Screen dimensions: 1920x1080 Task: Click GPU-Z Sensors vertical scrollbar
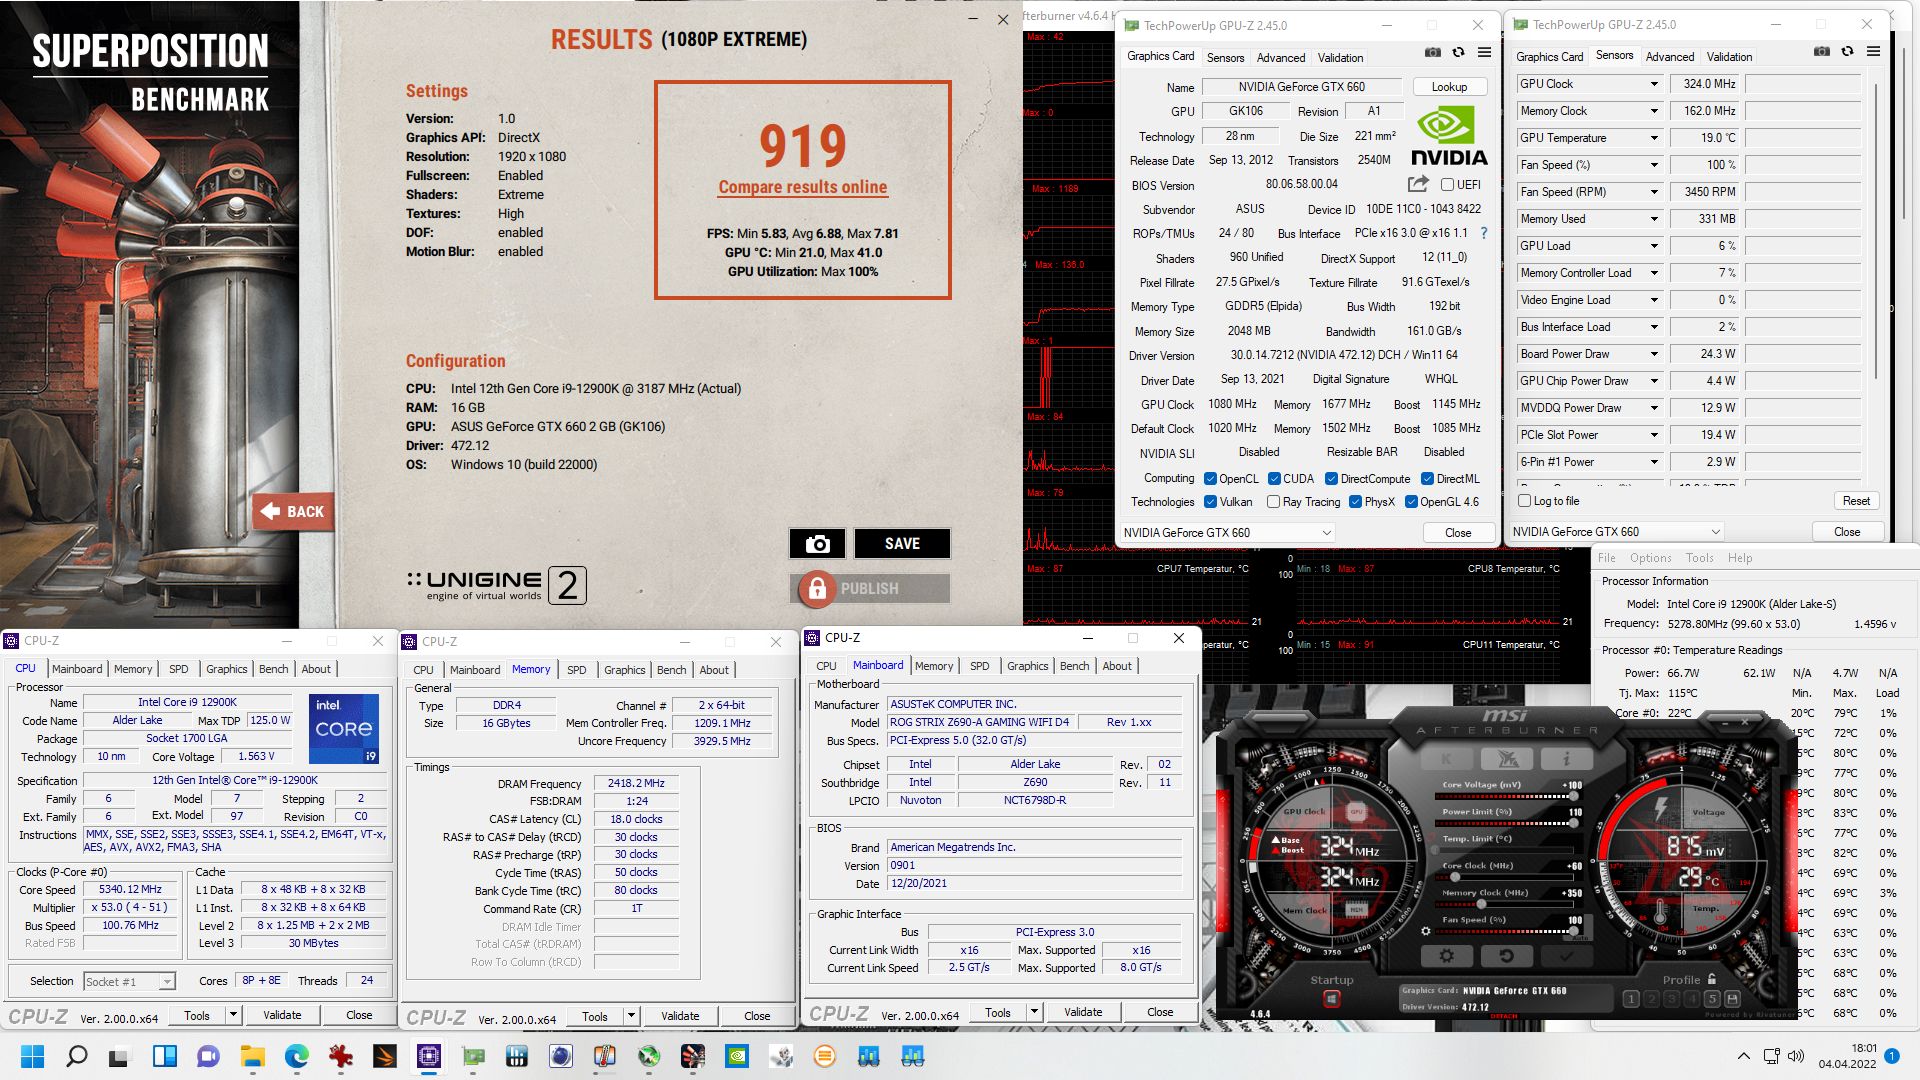click(1875, 230)
